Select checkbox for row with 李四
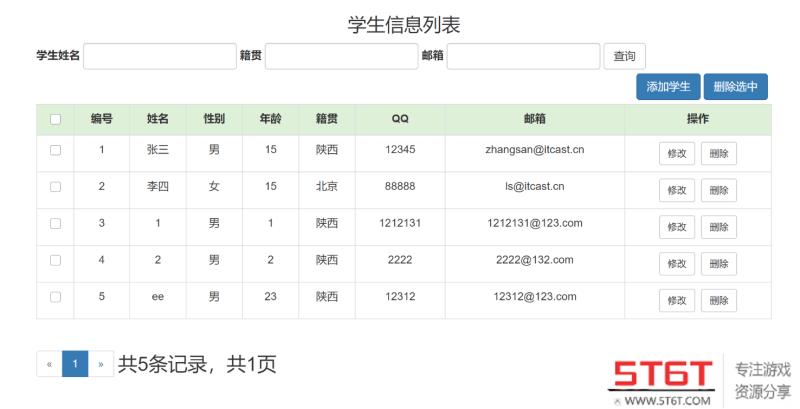The image size is (800, 409). 56,188
